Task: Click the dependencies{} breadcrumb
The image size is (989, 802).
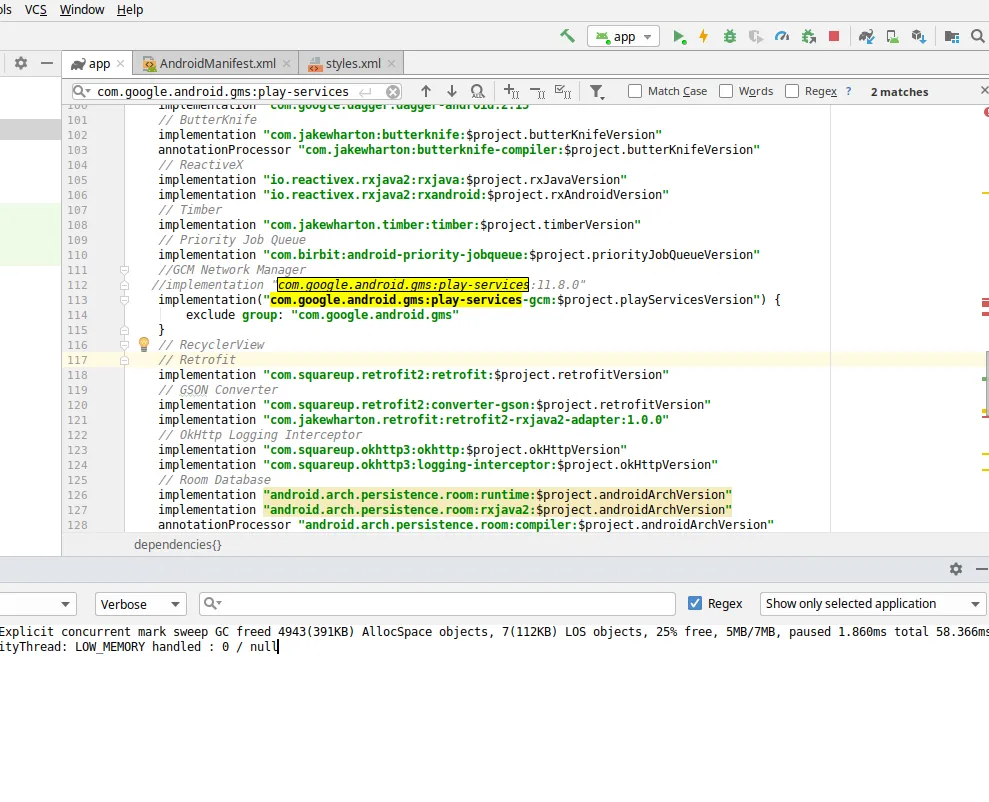Action: click(x=178, y=545)
